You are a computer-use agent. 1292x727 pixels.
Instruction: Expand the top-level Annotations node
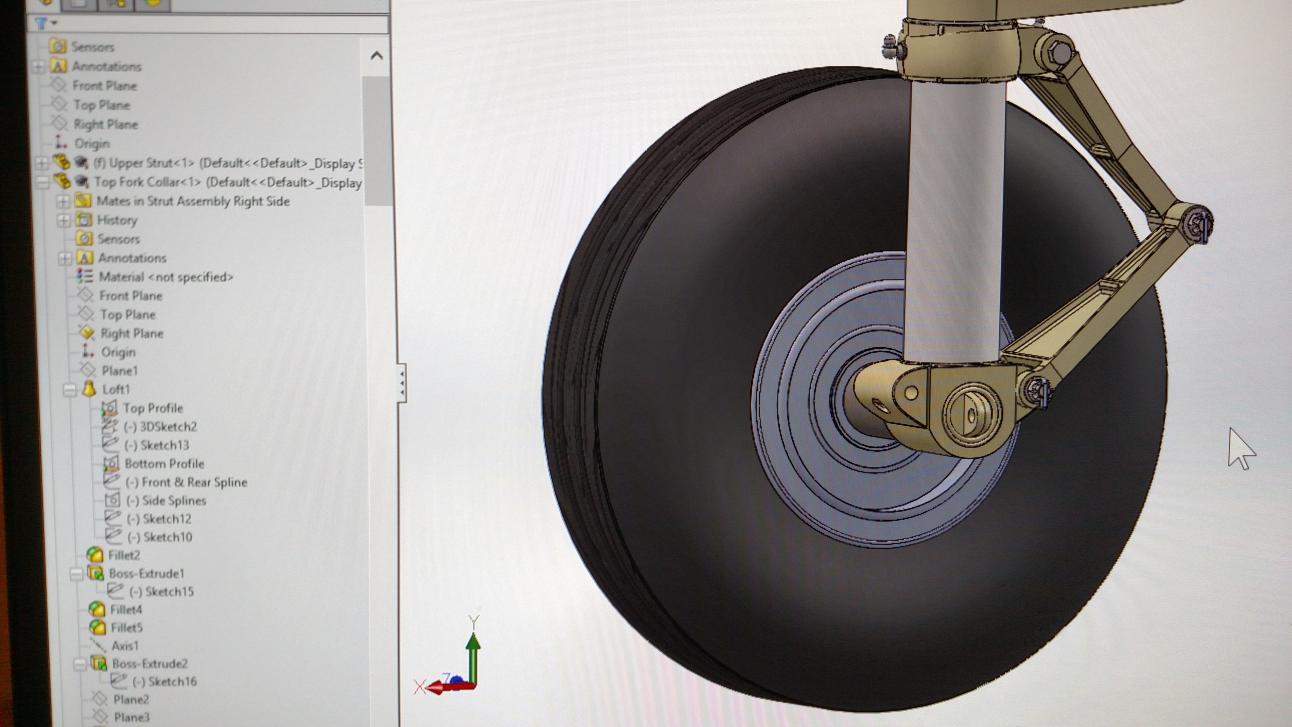click(39, 67)
